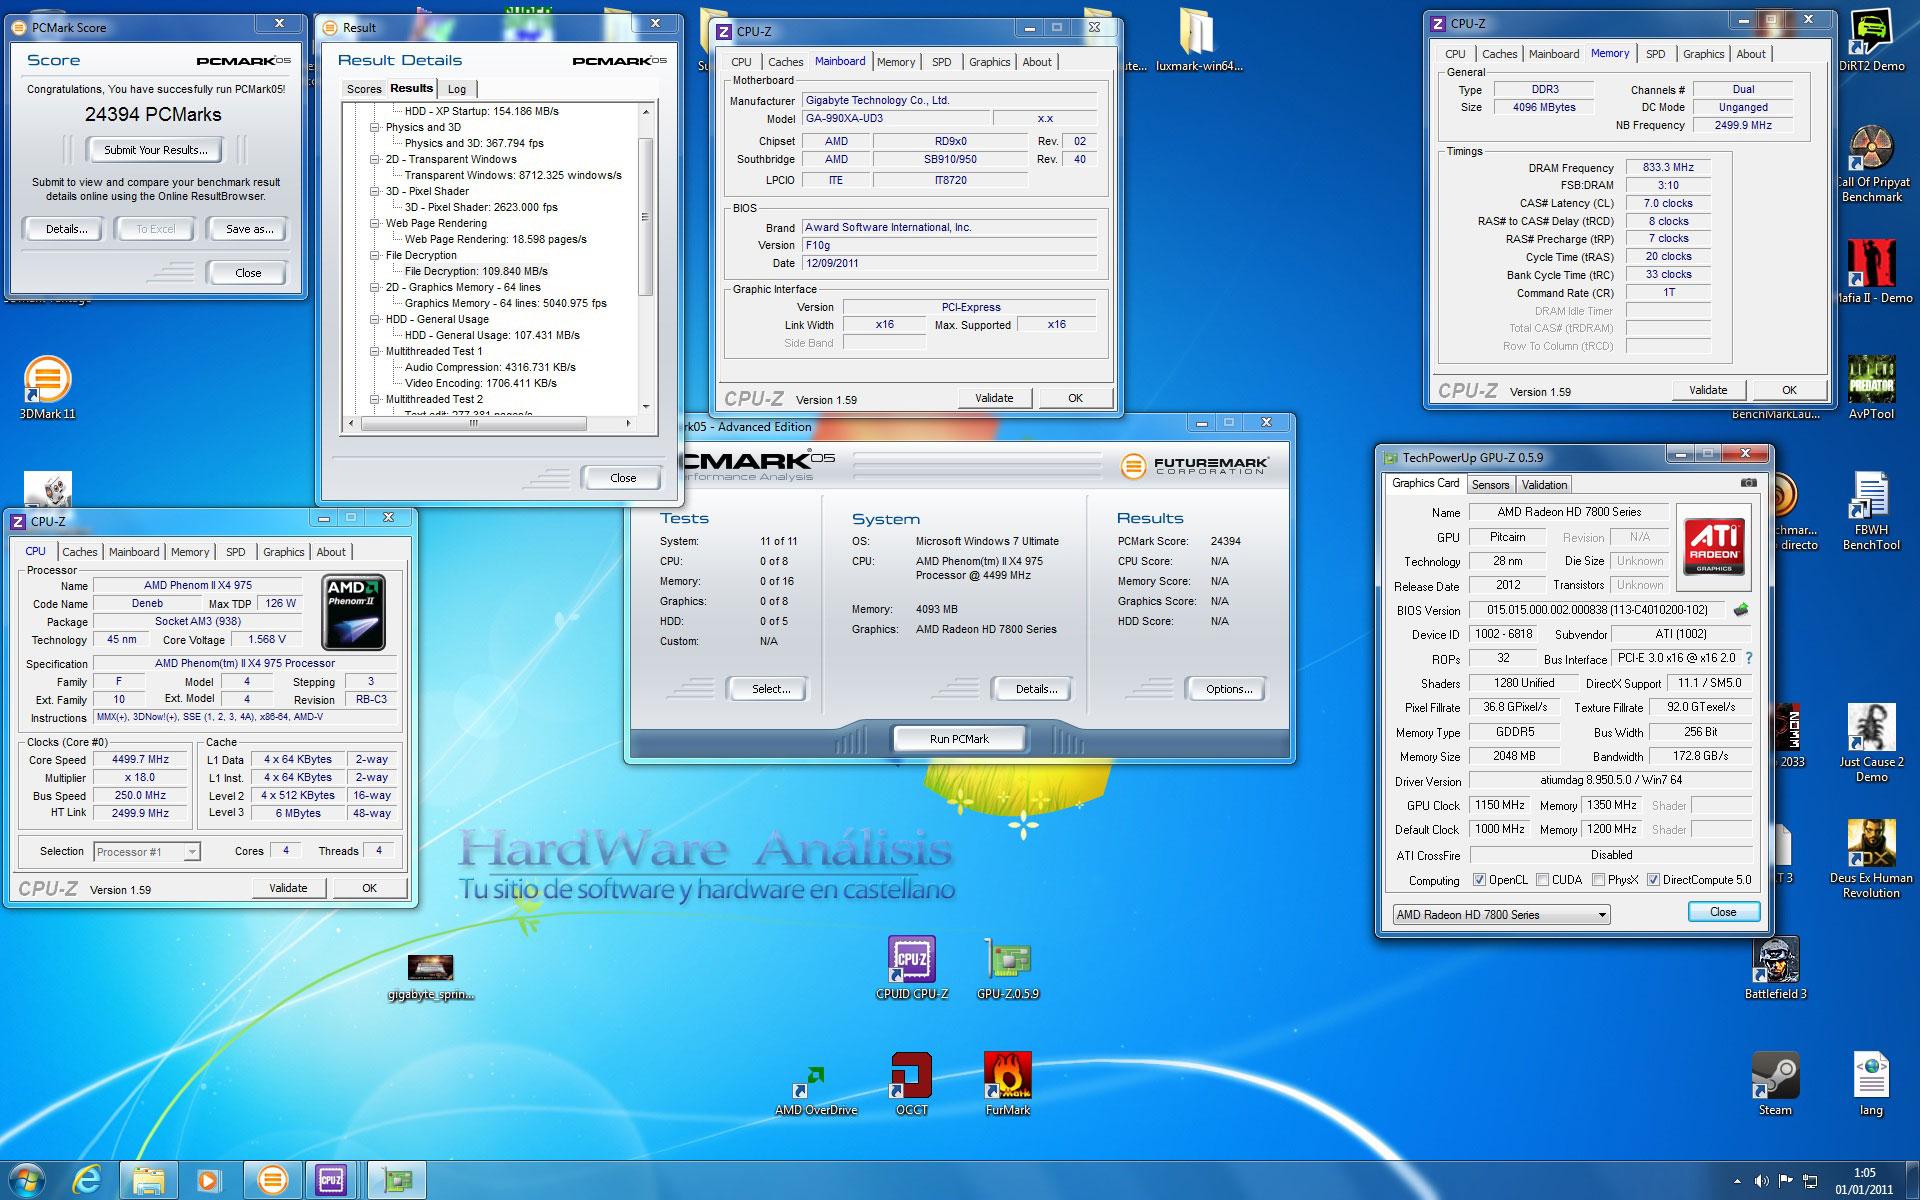Open the Steam desktop shortcut
The width and height of the screenshot is (1920, 1200).
click(x=1775, y=1084)
